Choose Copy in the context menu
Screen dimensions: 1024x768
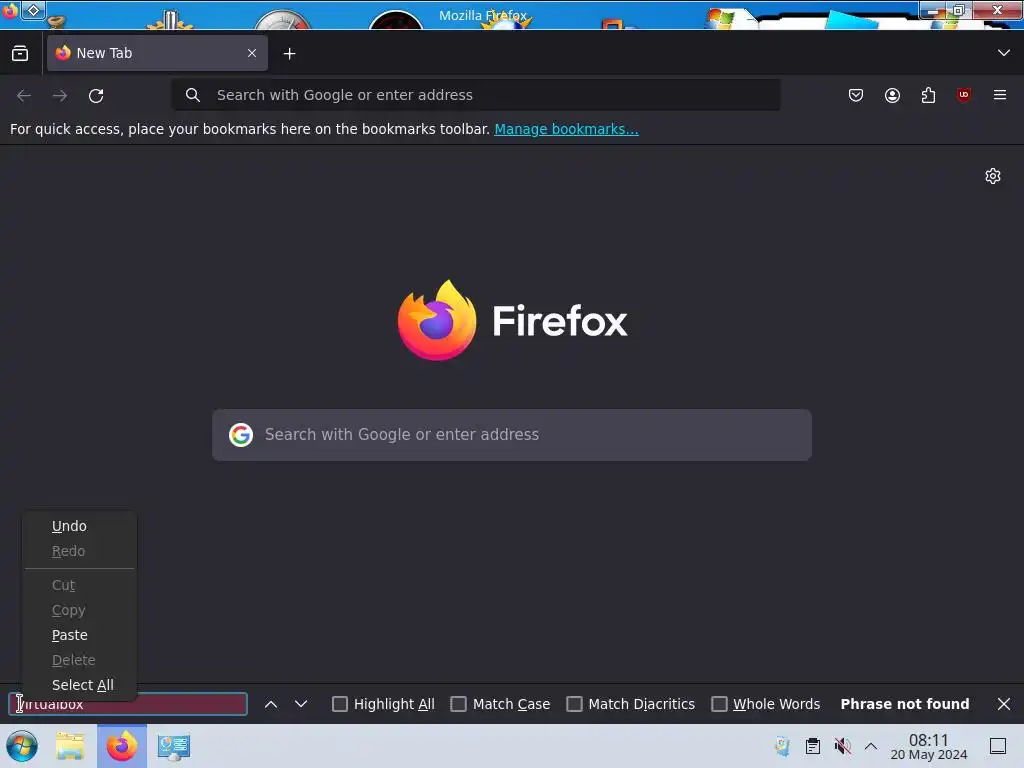(x=79, y=610)
